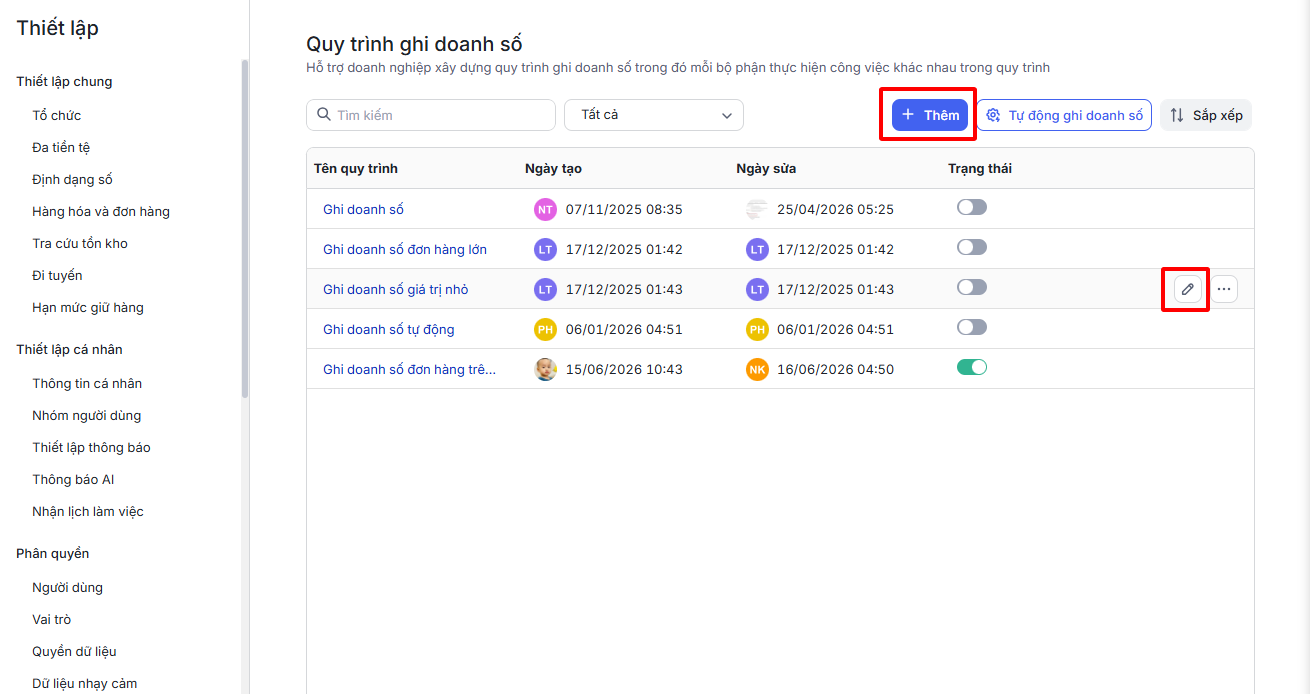1310x694 pixels.
Task: Click the sidebar vertical scrollbar
Action: click(x=245, y=230)
